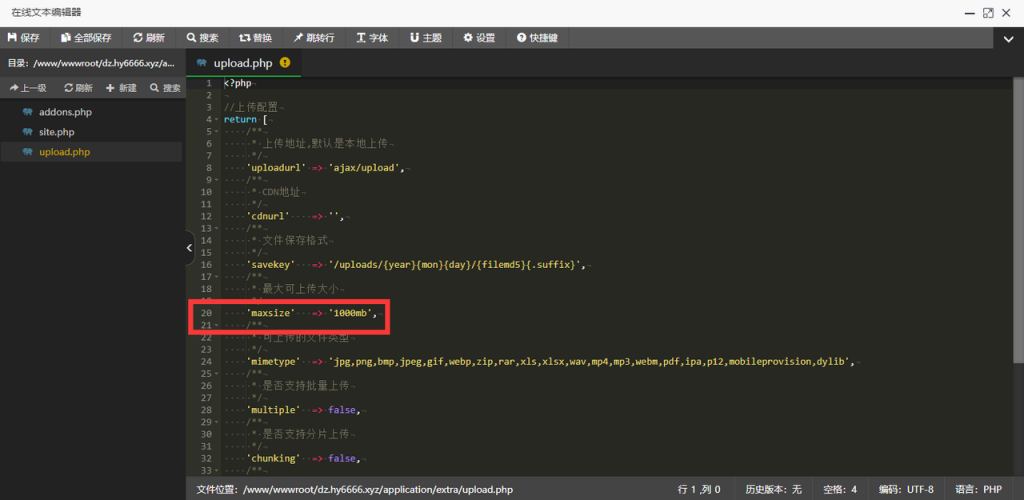
Task: Collapse the file sidebar with the arrow handle
Action: pos(190,249)
